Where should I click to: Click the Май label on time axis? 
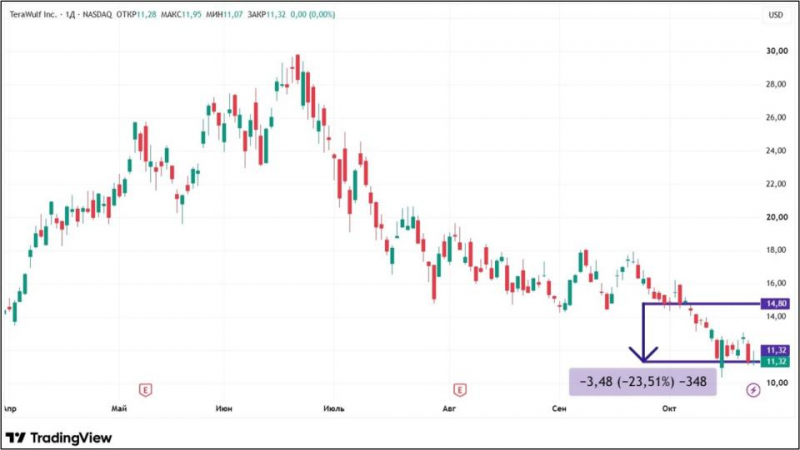point(119,409)
